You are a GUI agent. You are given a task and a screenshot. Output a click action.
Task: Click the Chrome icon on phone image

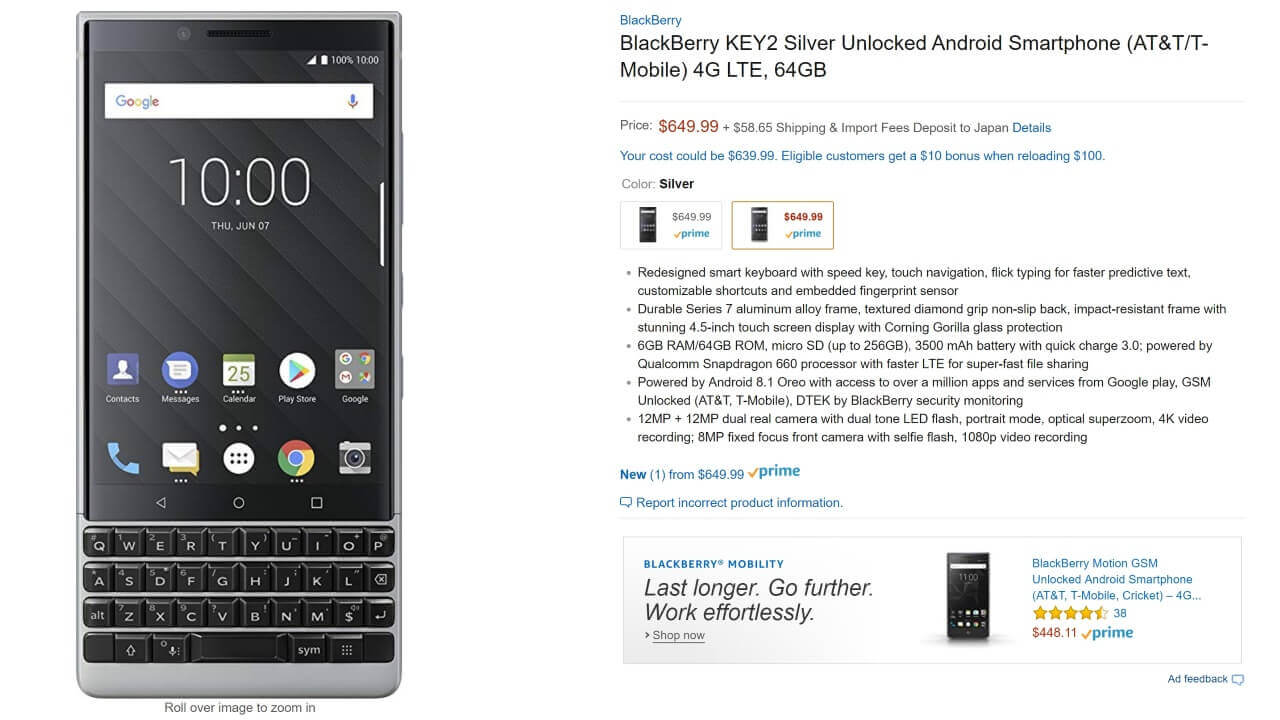point(296,459)
